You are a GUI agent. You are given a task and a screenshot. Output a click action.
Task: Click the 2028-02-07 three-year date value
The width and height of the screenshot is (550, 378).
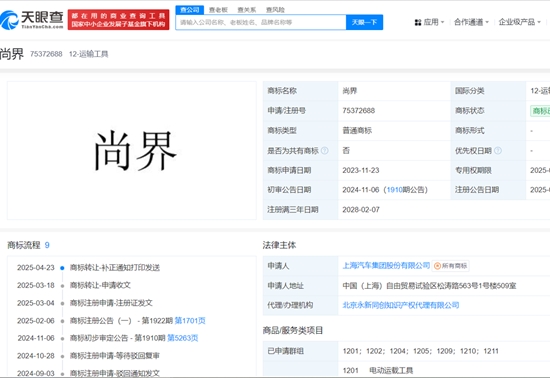tap(361, 210)
